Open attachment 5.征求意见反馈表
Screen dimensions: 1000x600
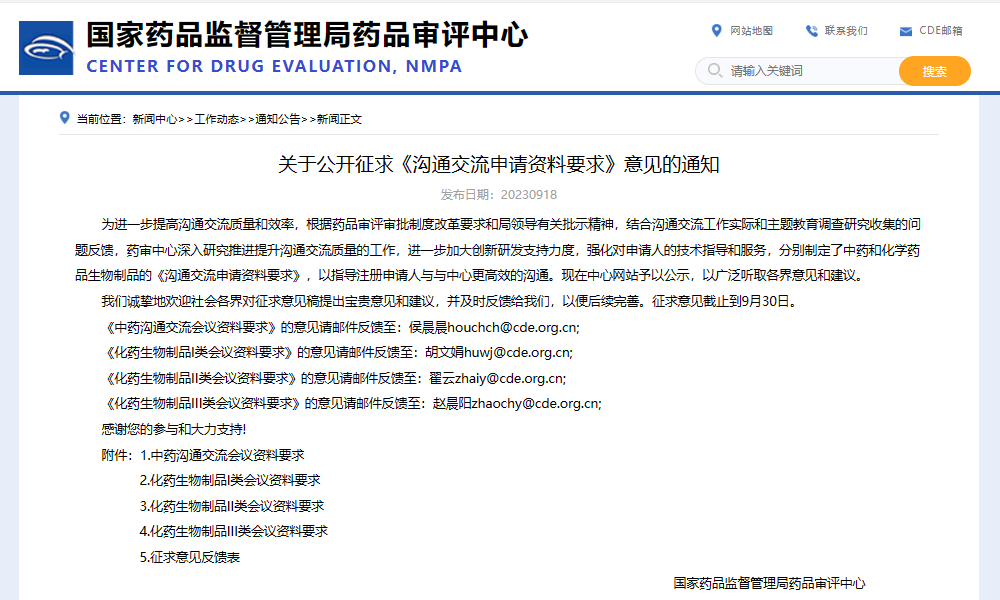tap(190, 557)
